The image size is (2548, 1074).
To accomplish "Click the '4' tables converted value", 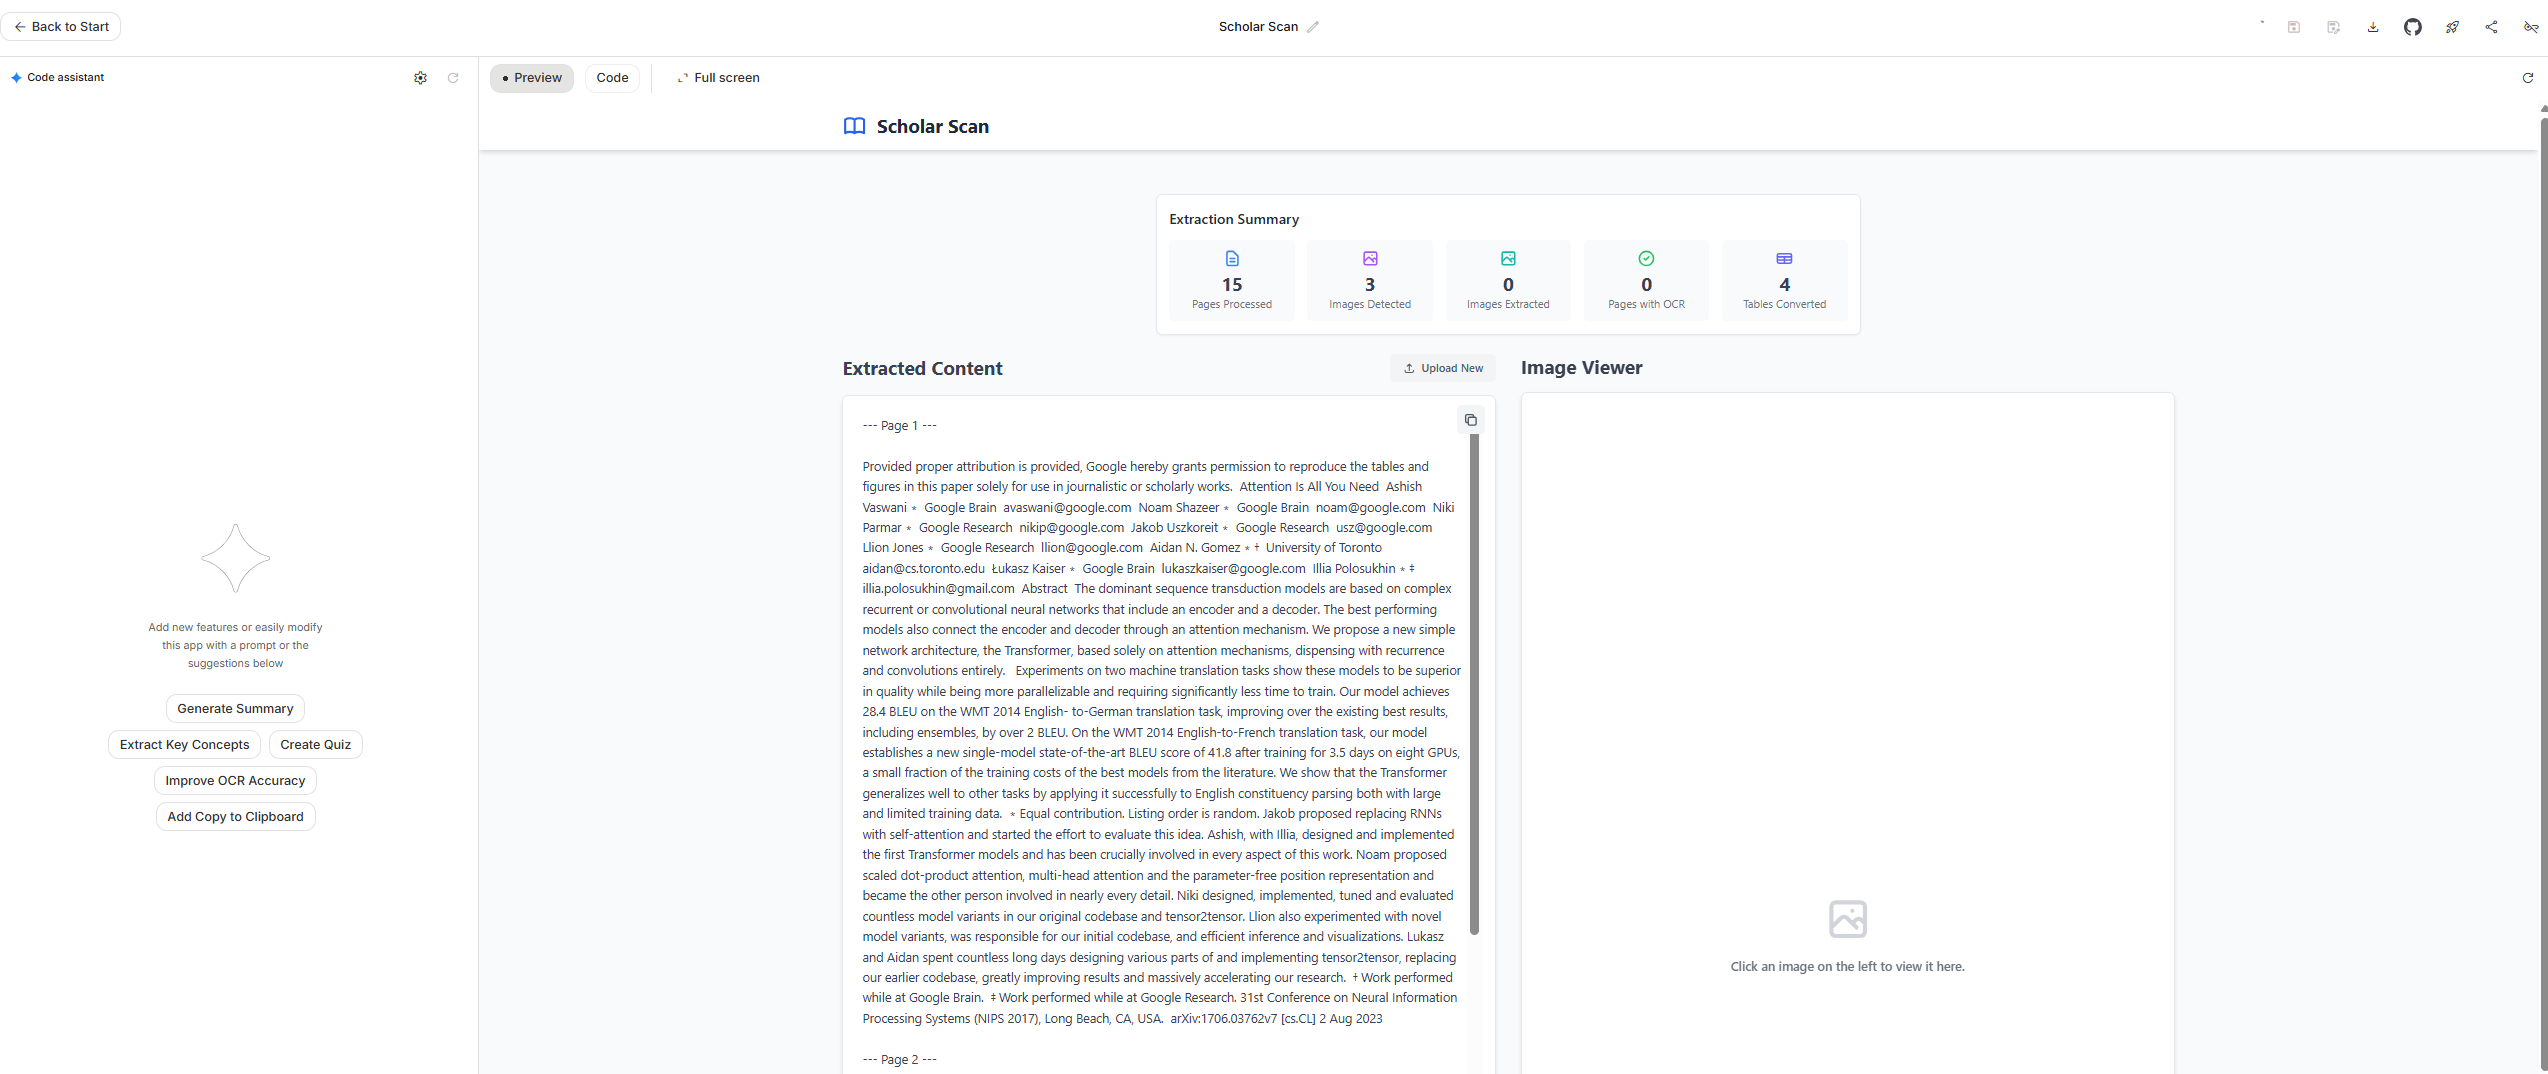I will [x=1784, y=285].
